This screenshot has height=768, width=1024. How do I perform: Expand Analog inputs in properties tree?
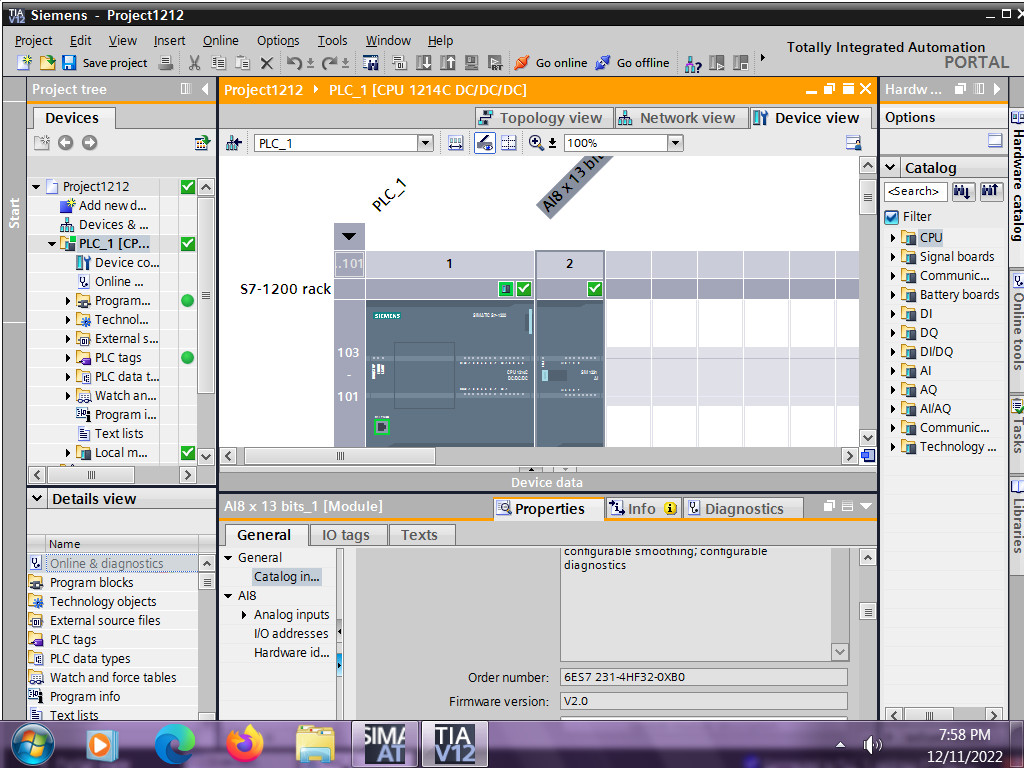(244, 615)
